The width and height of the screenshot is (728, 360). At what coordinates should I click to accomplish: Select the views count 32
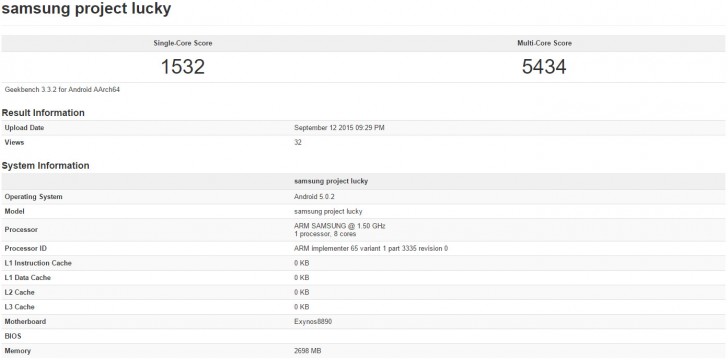click(x=298, y=143)
